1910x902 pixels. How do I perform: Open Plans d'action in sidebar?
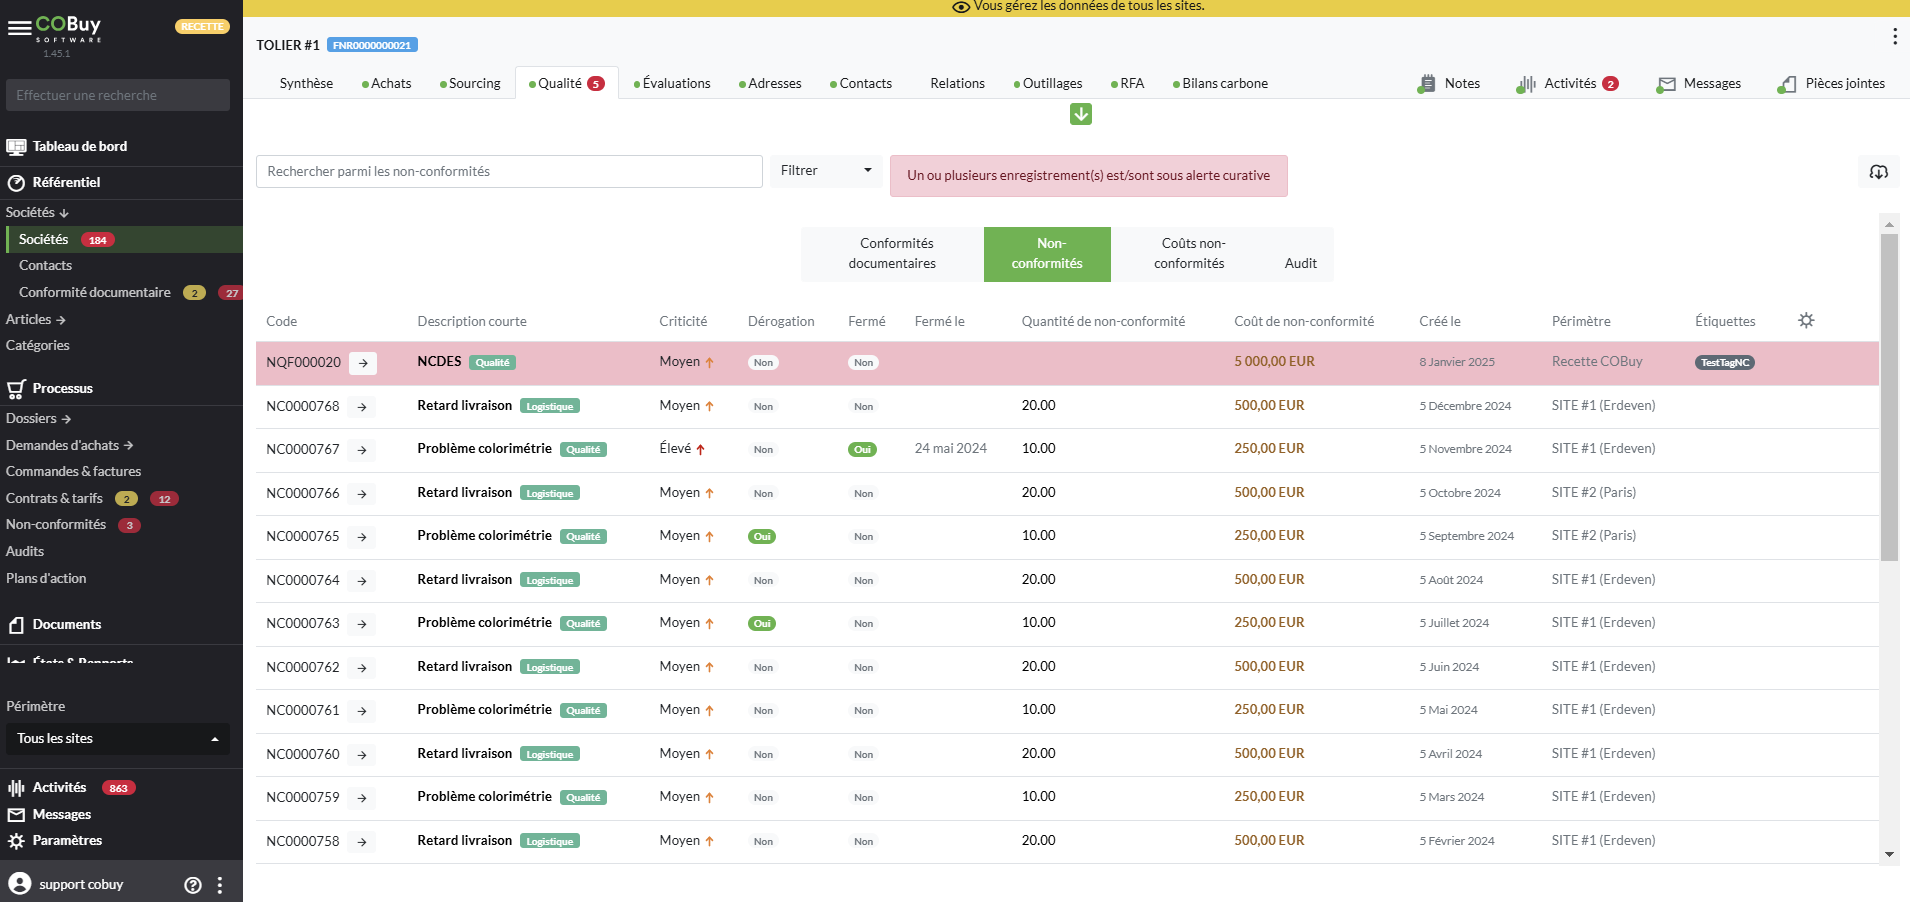pyautogui.click(x=46, y=579)
